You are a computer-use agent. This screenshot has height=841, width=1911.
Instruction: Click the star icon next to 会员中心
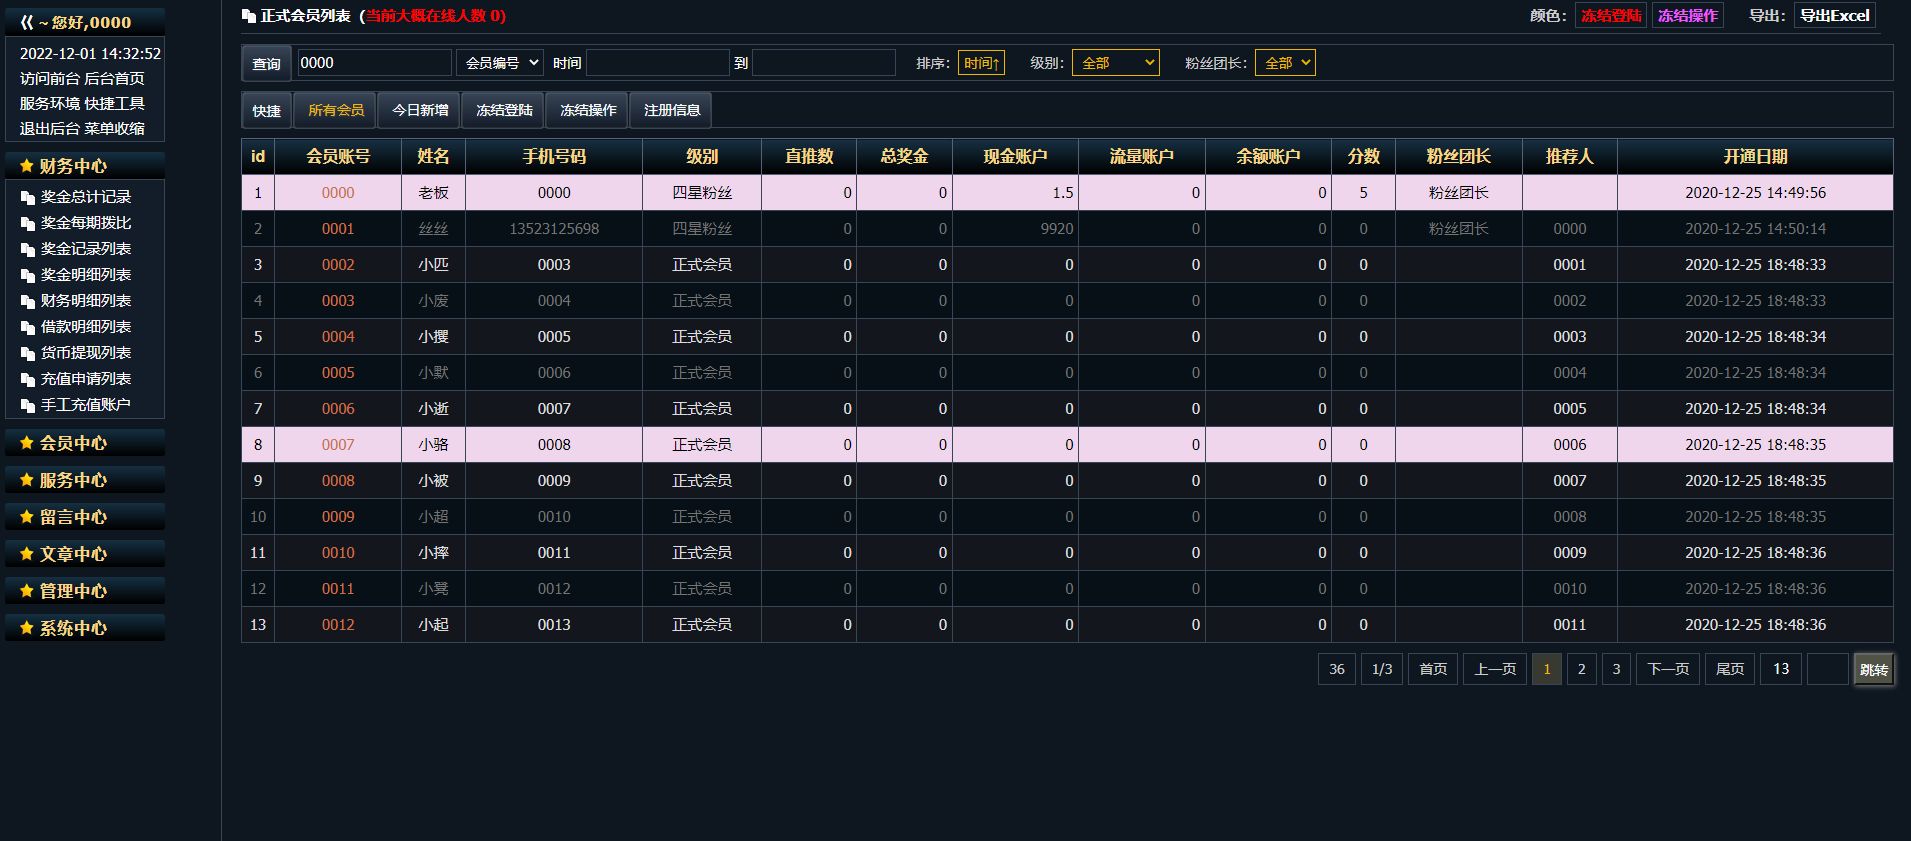point(27,443)
